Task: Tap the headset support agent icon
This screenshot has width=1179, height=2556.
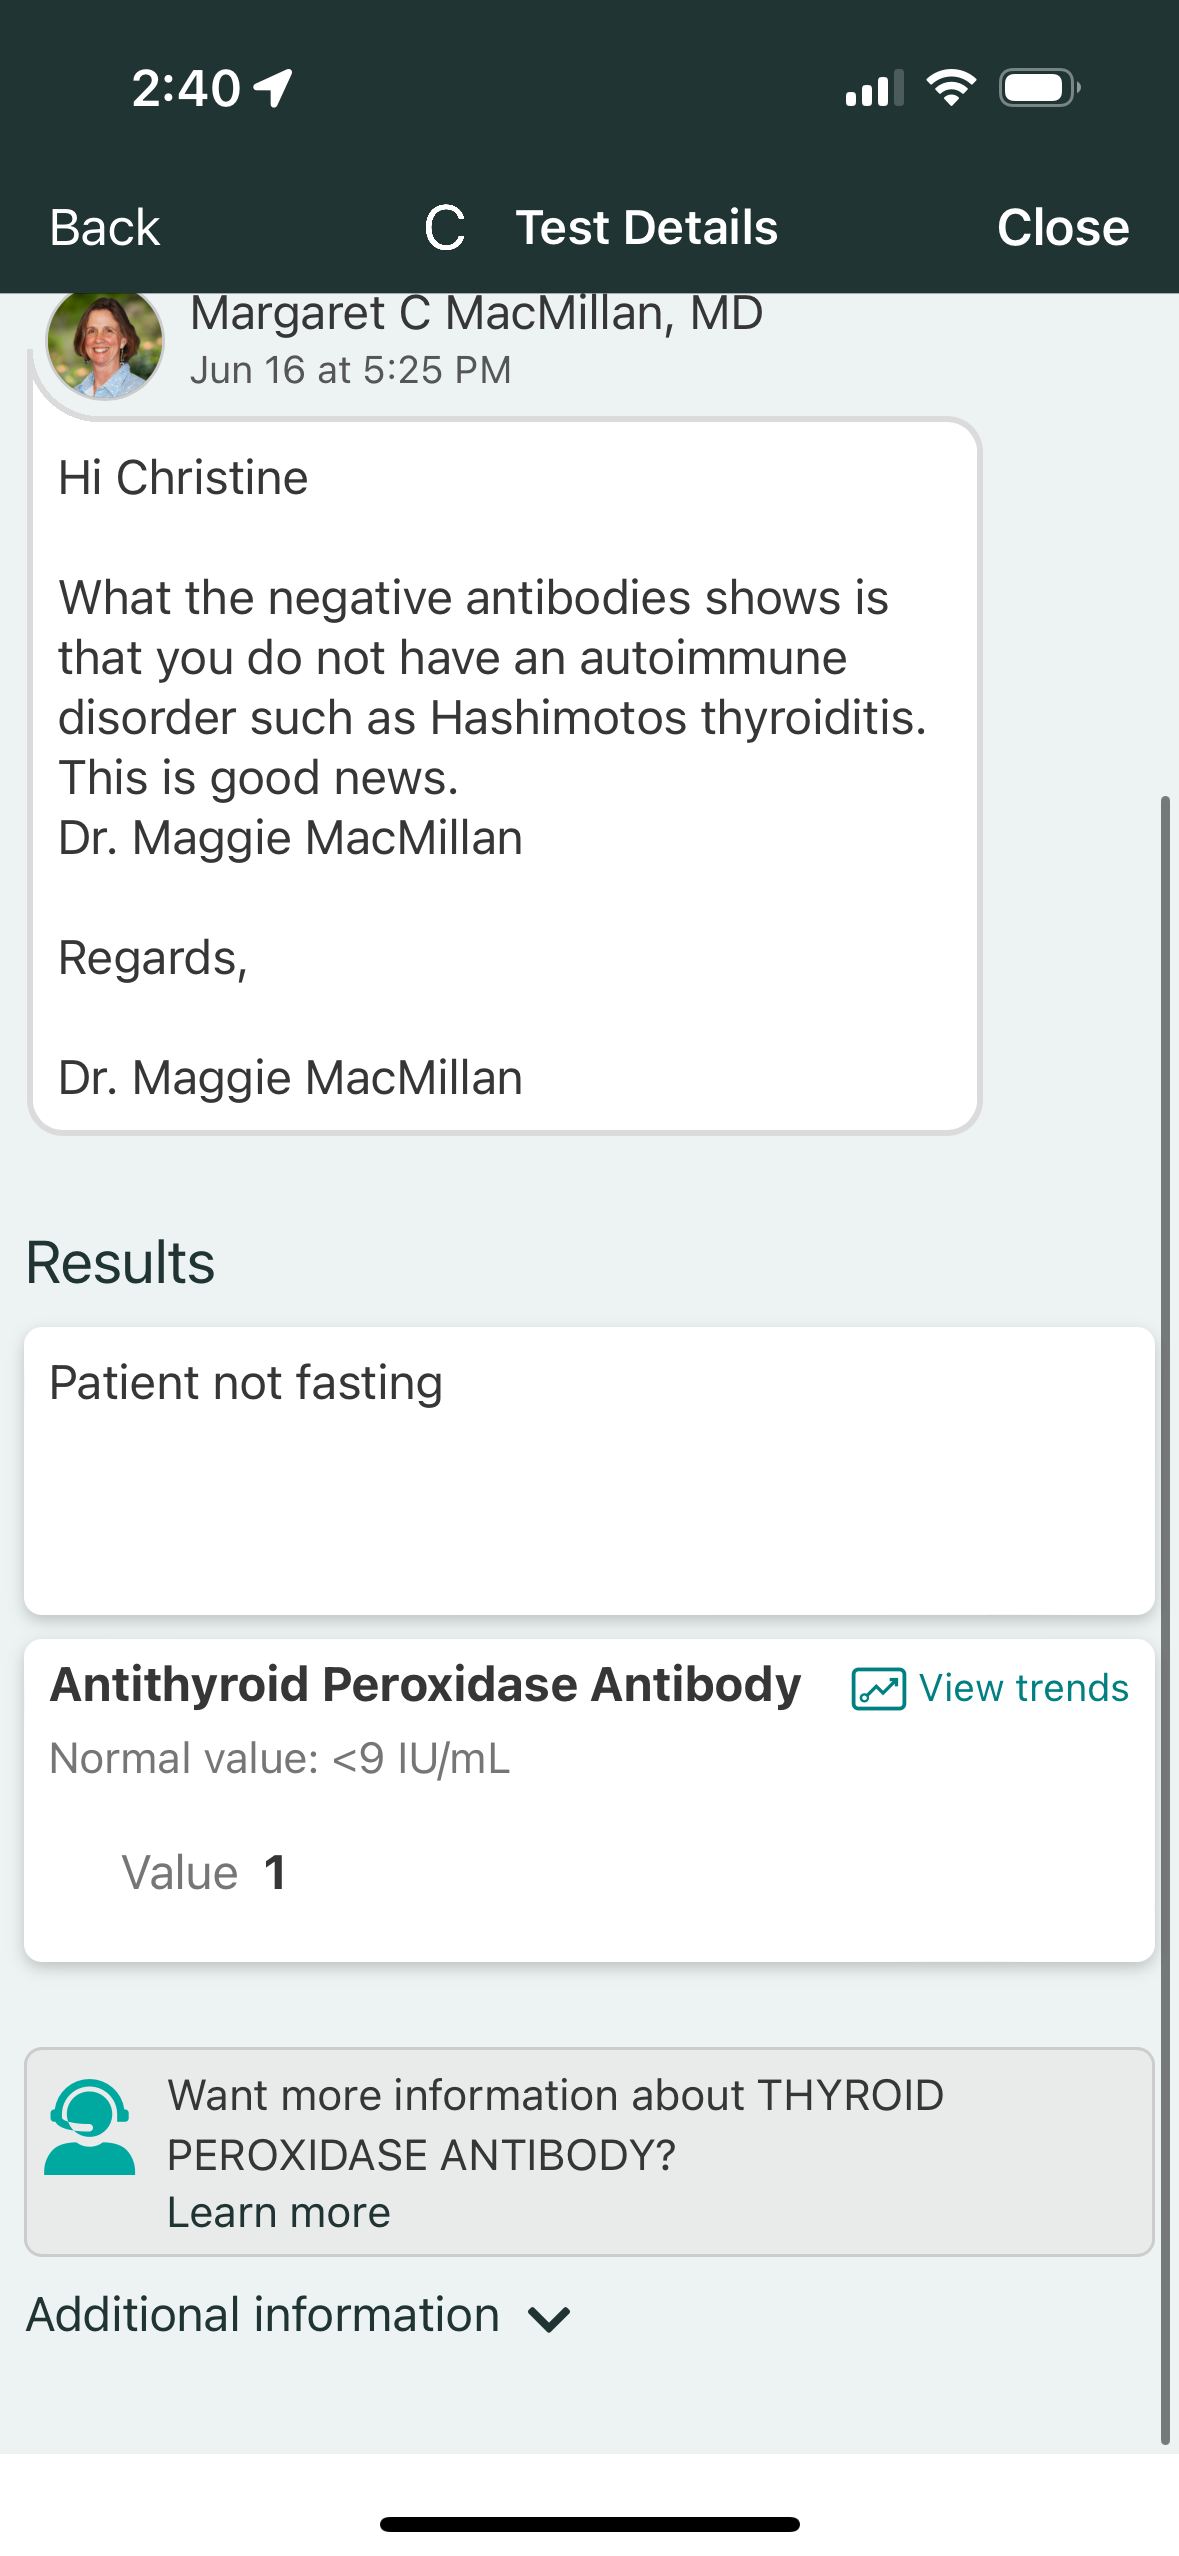Action: [x=89, y=2127]
